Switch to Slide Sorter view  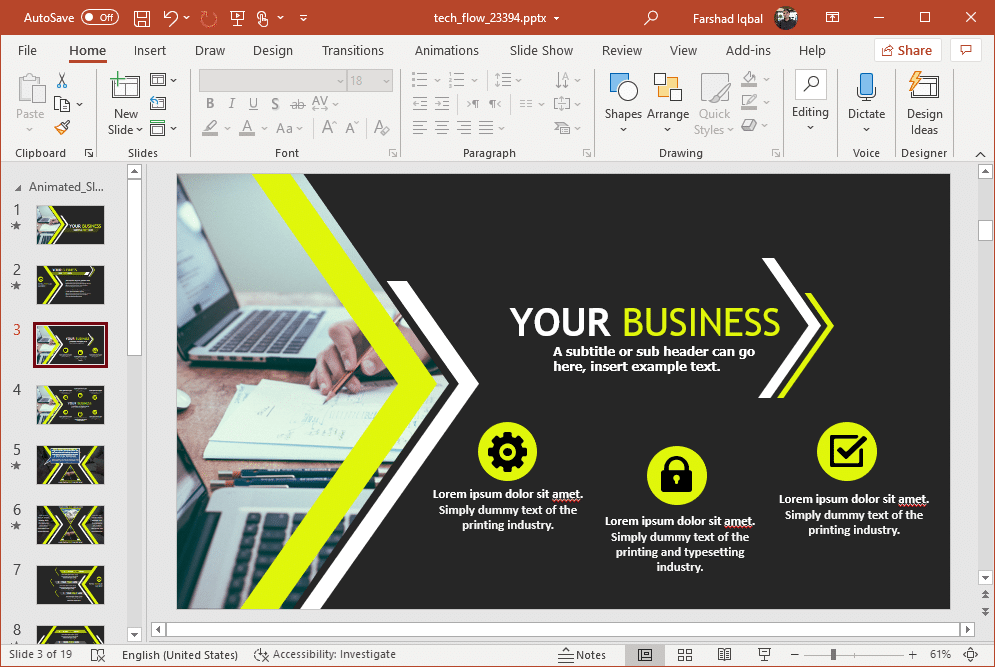pyautogui.click(x=685, y=655)
